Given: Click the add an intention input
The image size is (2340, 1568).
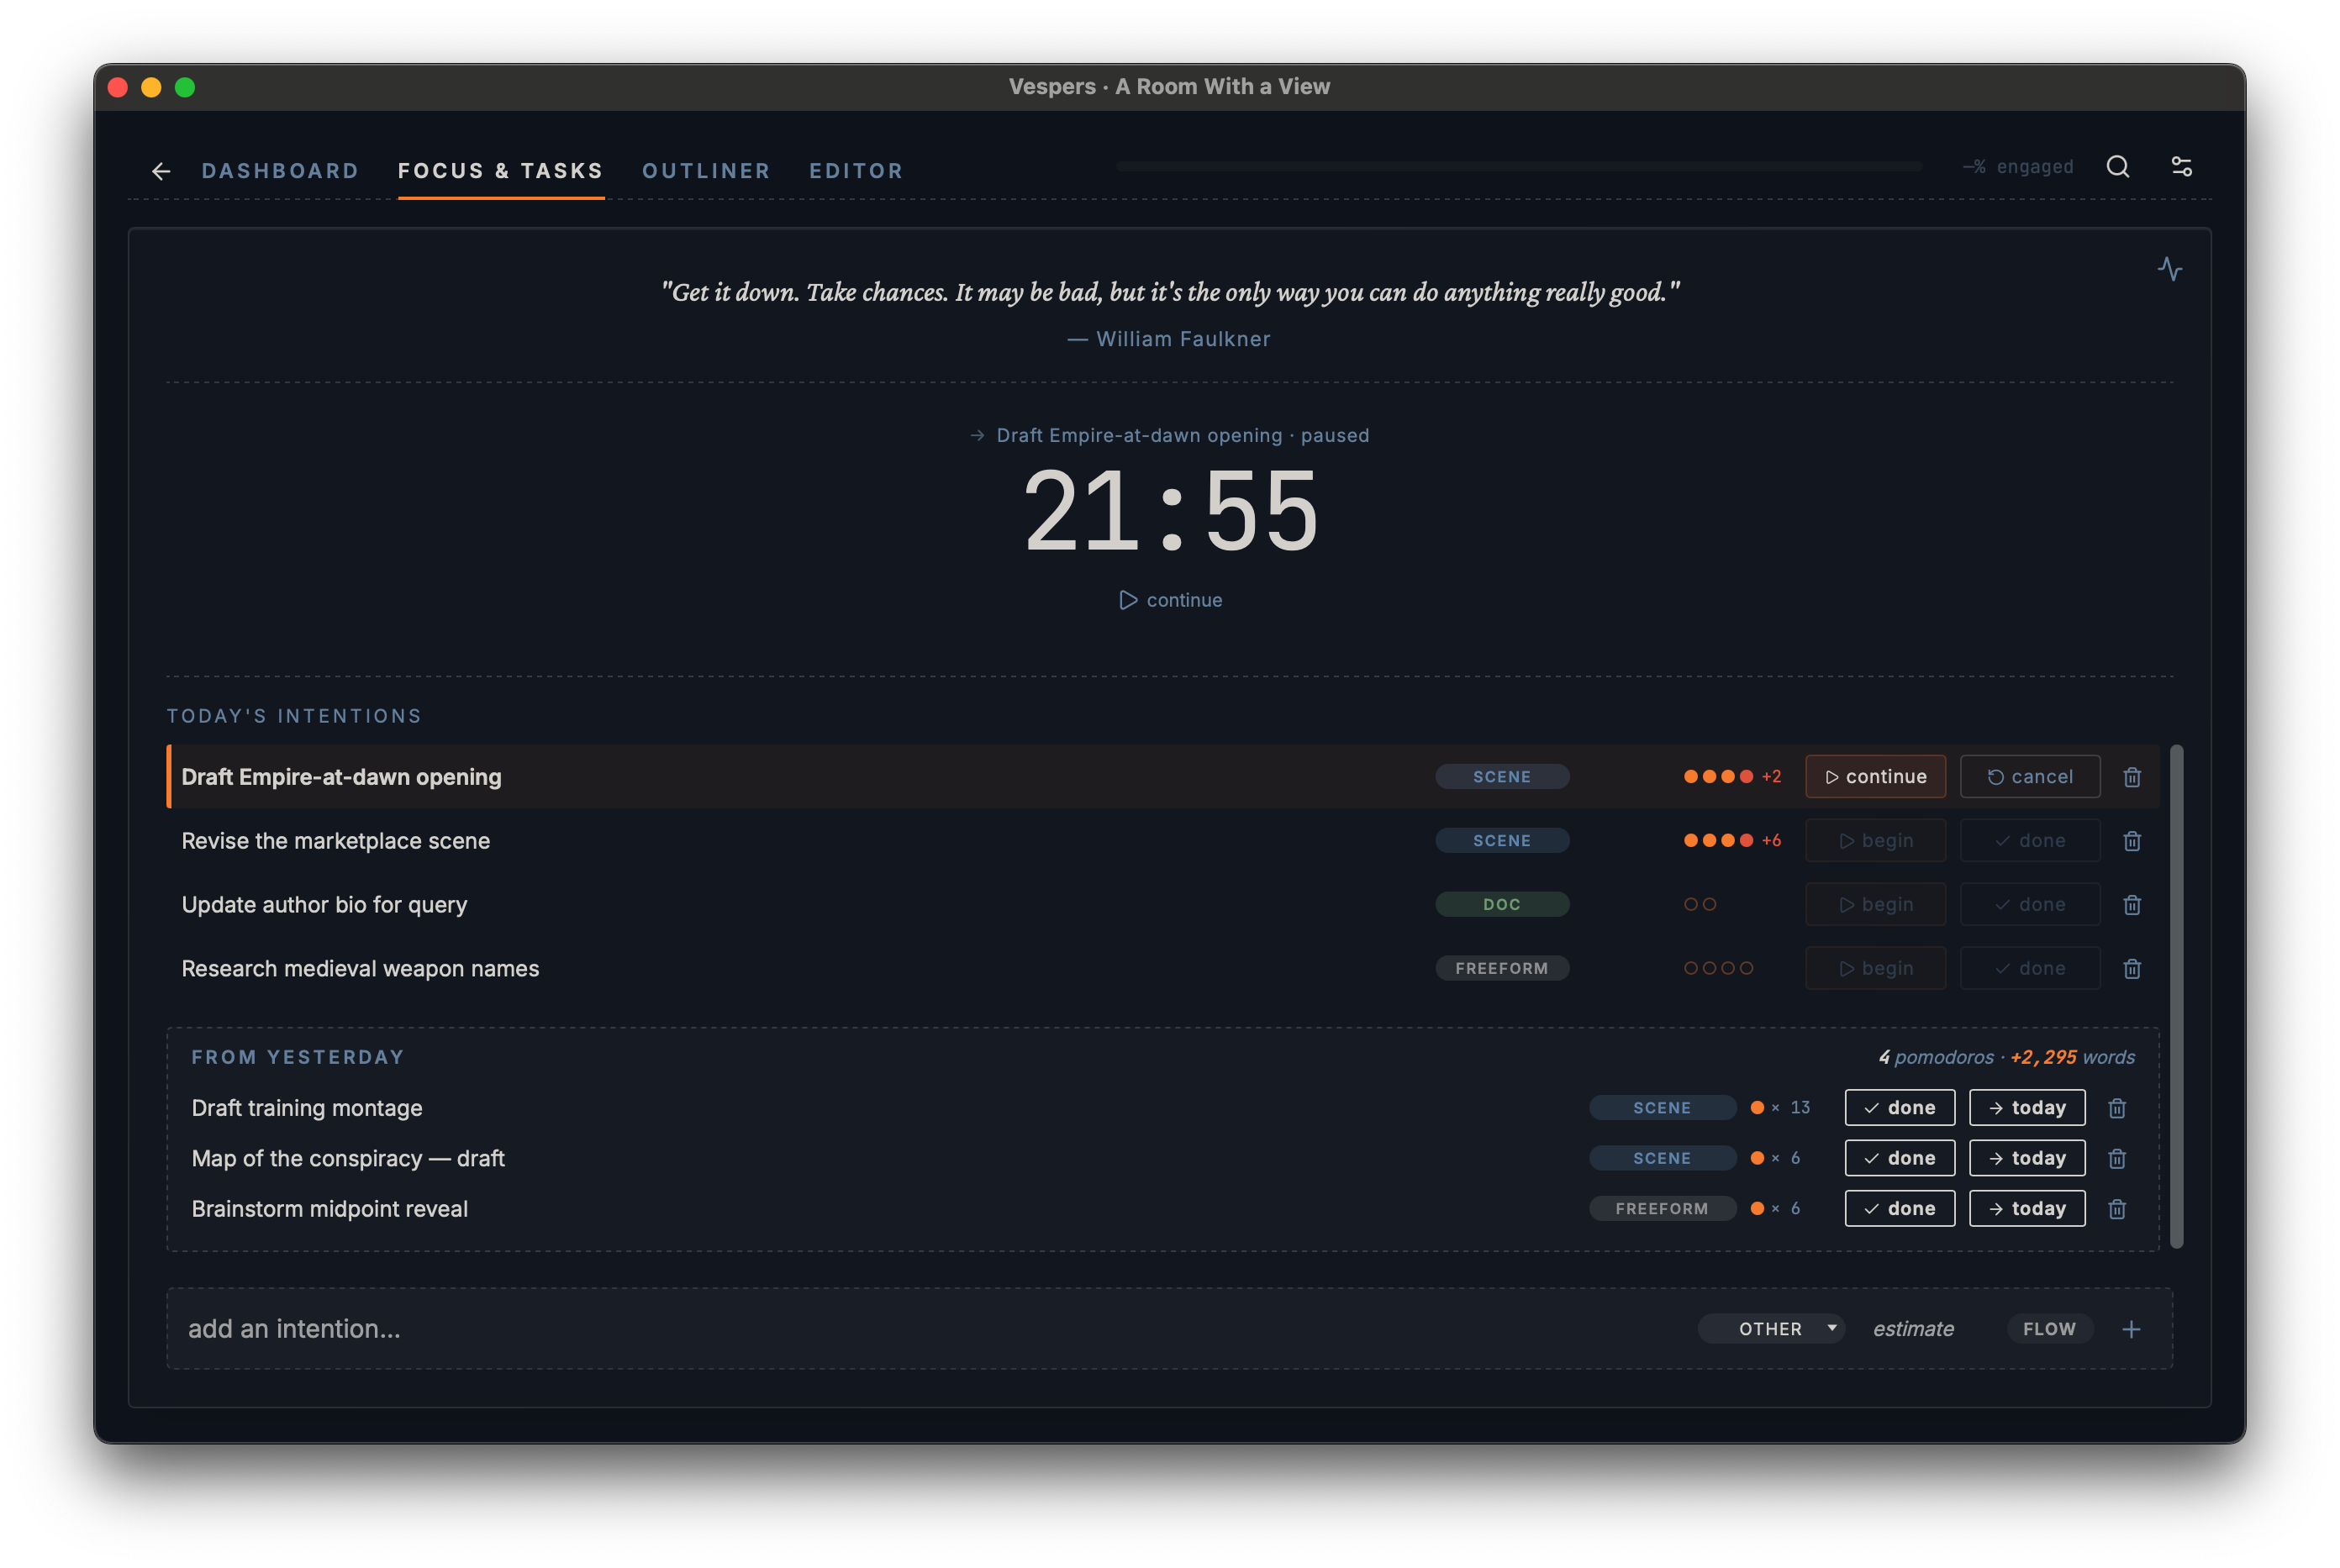Looking at the screenshot, I should coord(930,1329).
